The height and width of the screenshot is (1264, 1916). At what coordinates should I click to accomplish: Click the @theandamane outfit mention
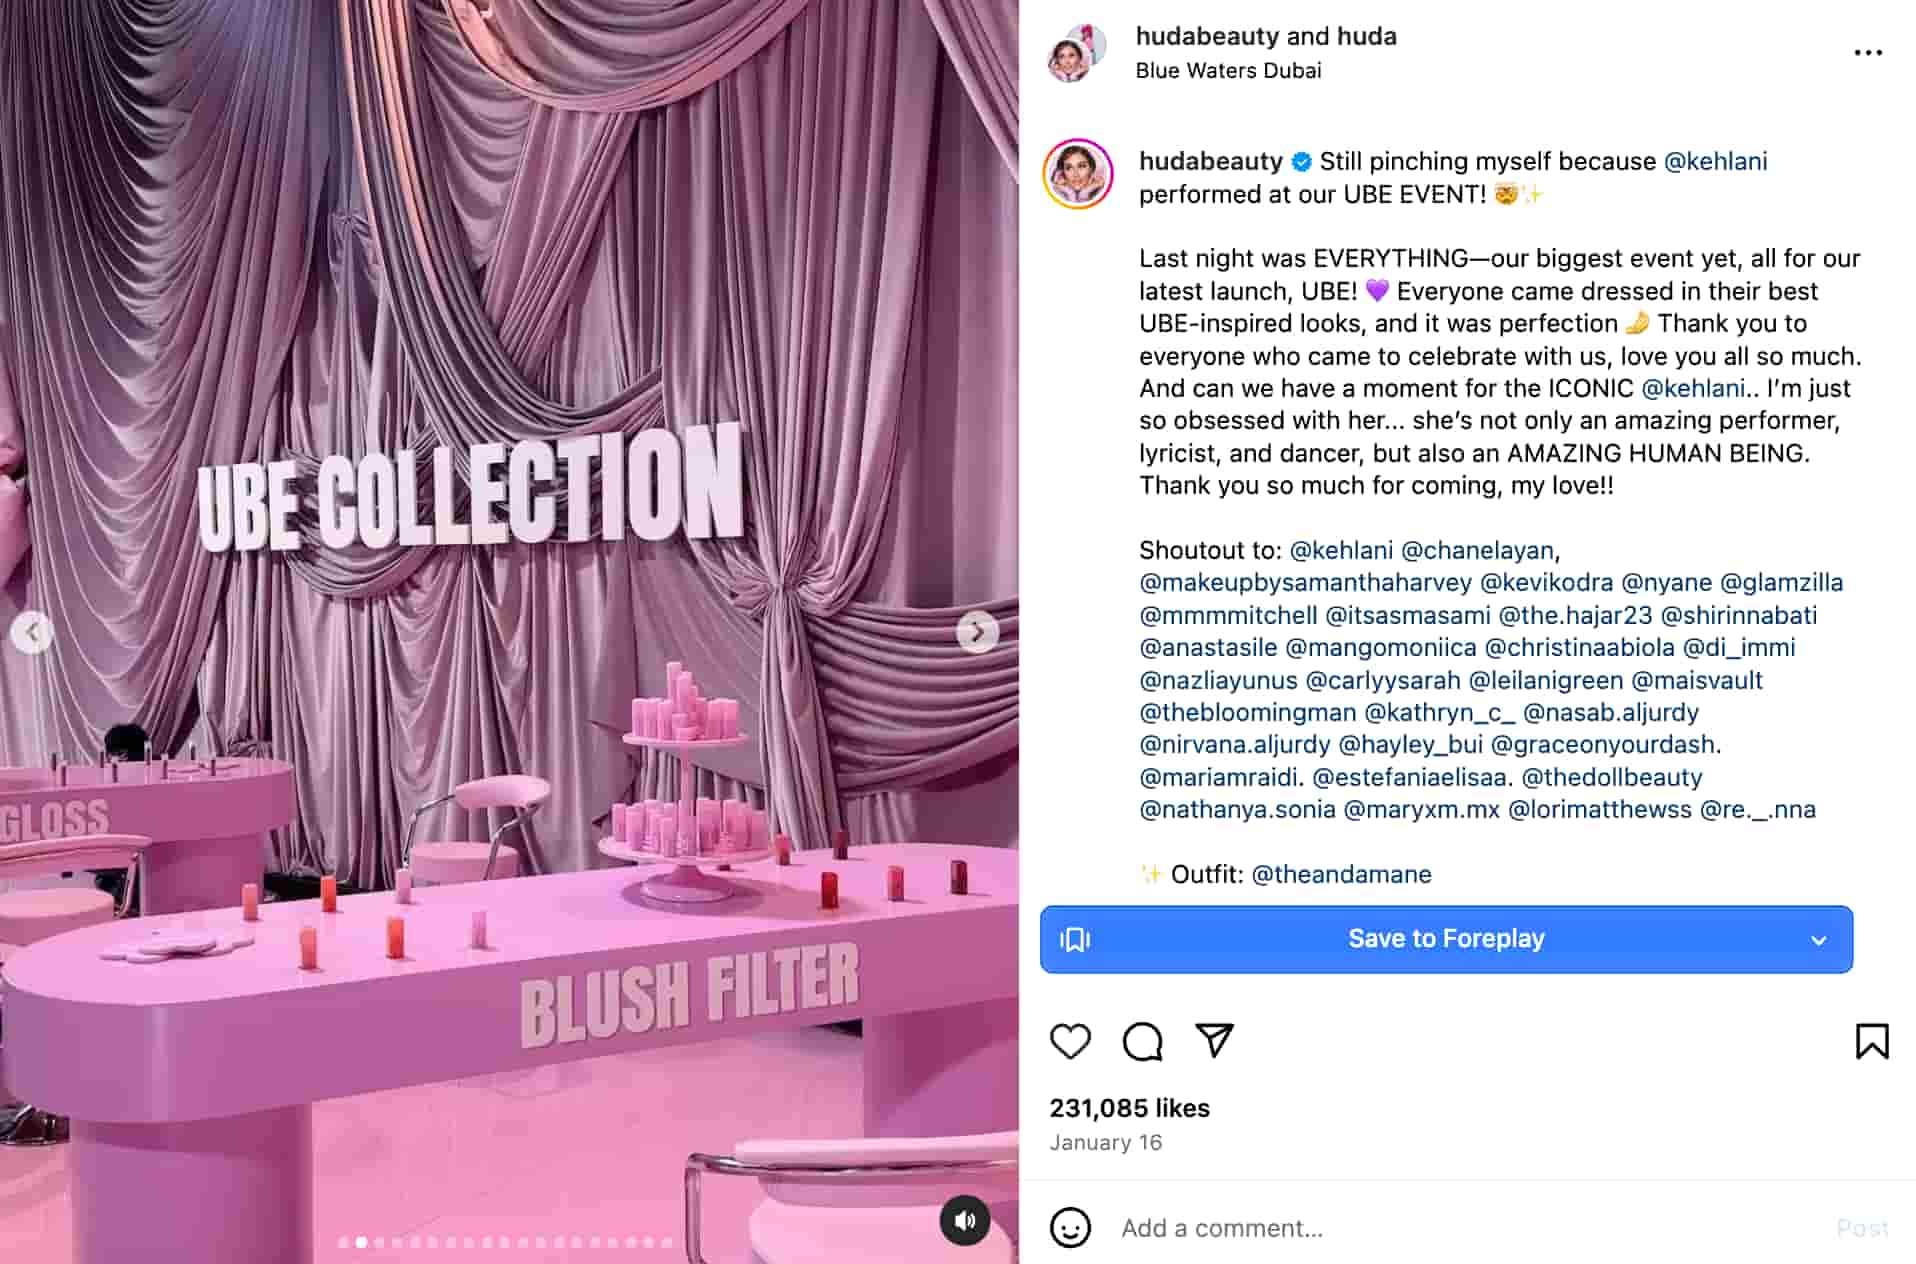tap(1340, 873)
